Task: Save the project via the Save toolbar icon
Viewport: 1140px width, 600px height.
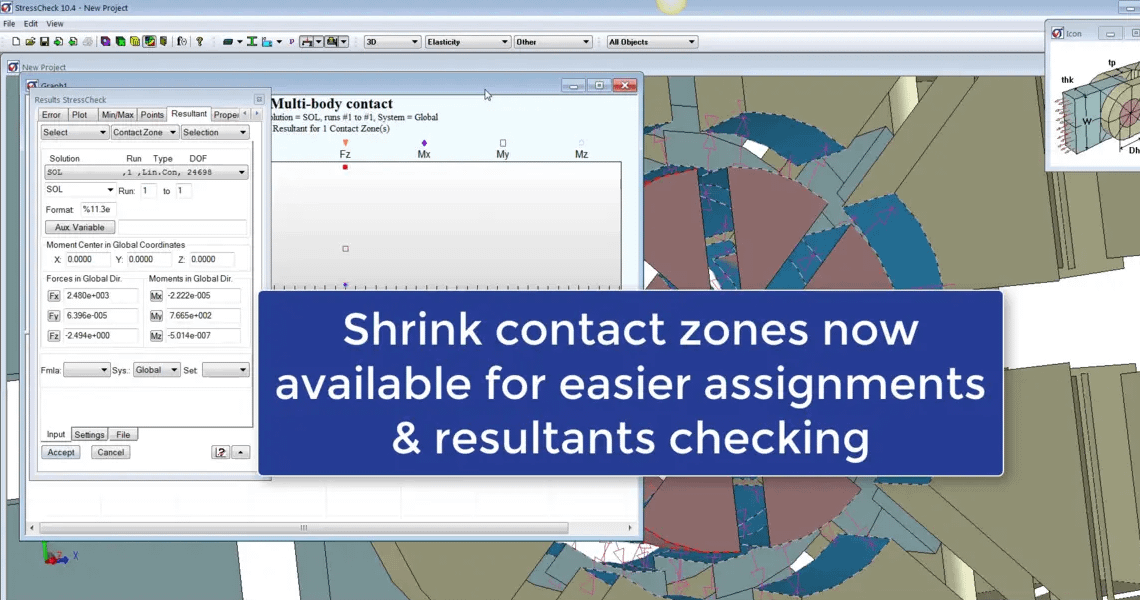Action: coord(43,41)
